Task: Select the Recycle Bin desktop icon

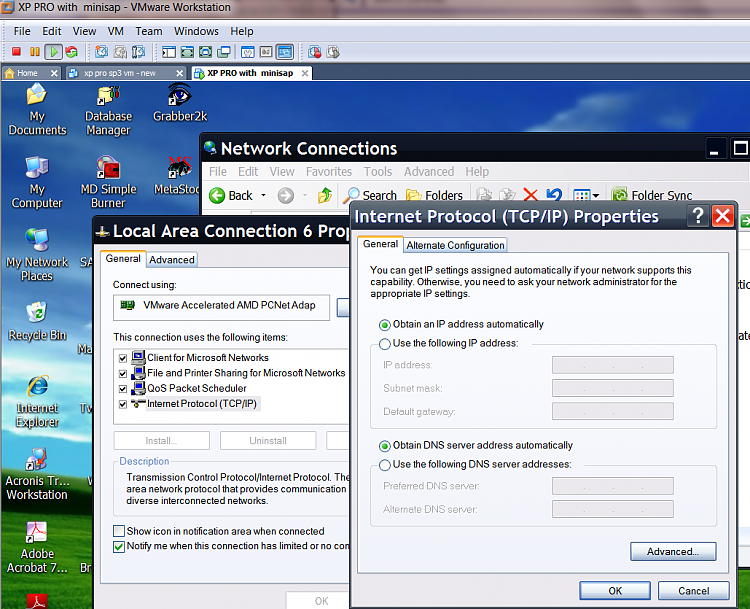Action: (37, 321)
